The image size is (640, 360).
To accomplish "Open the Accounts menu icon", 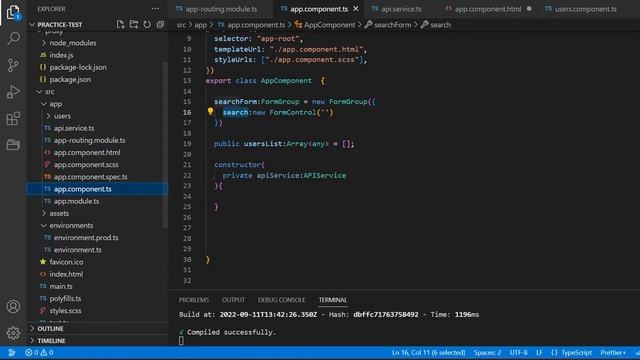I will tap(13, 307).
